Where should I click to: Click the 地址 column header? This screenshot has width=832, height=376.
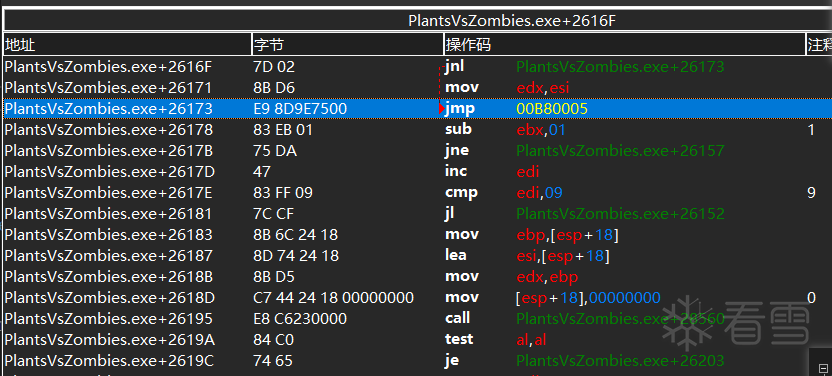point(127,45)
